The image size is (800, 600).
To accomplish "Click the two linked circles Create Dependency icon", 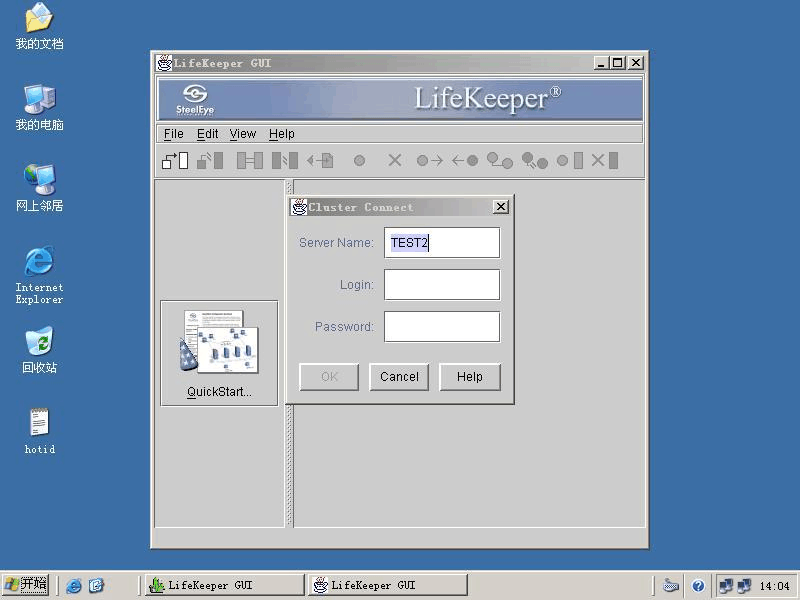I will click(x=499, y=161).
